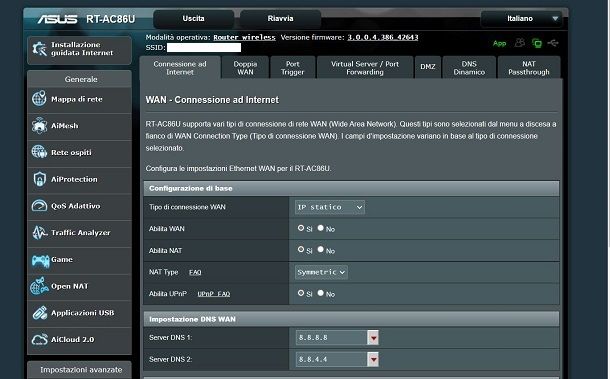
Task: Open AiCloud 2.0 menu entry
Action: tap(80, 339)
